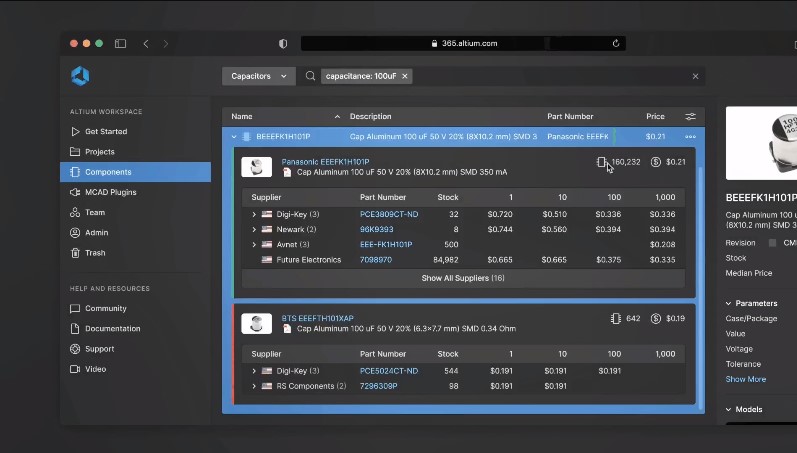
Task: Expand Digi-Key (3) under BTS part
Action: coord(254,371)
